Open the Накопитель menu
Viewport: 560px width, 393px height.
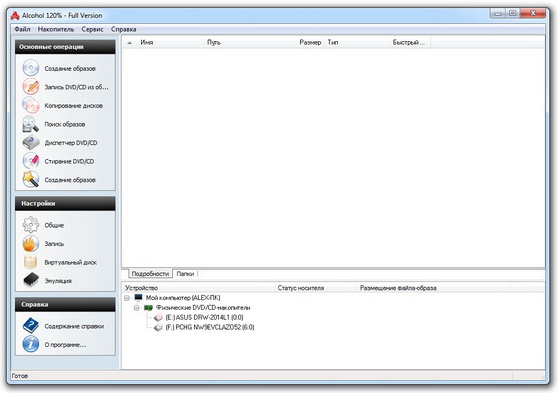coord(56,29)
